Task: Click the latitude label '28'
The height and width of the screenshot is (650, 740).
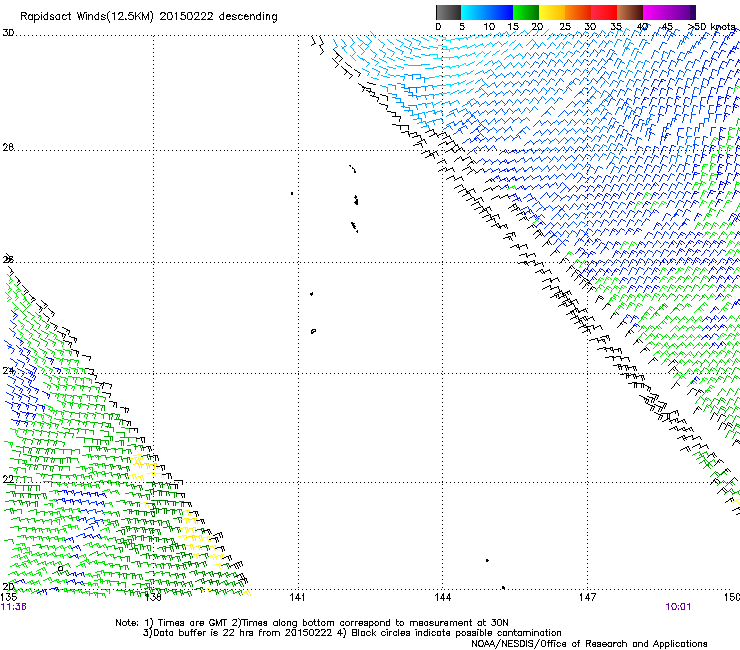Action: (x=8, y=147)
